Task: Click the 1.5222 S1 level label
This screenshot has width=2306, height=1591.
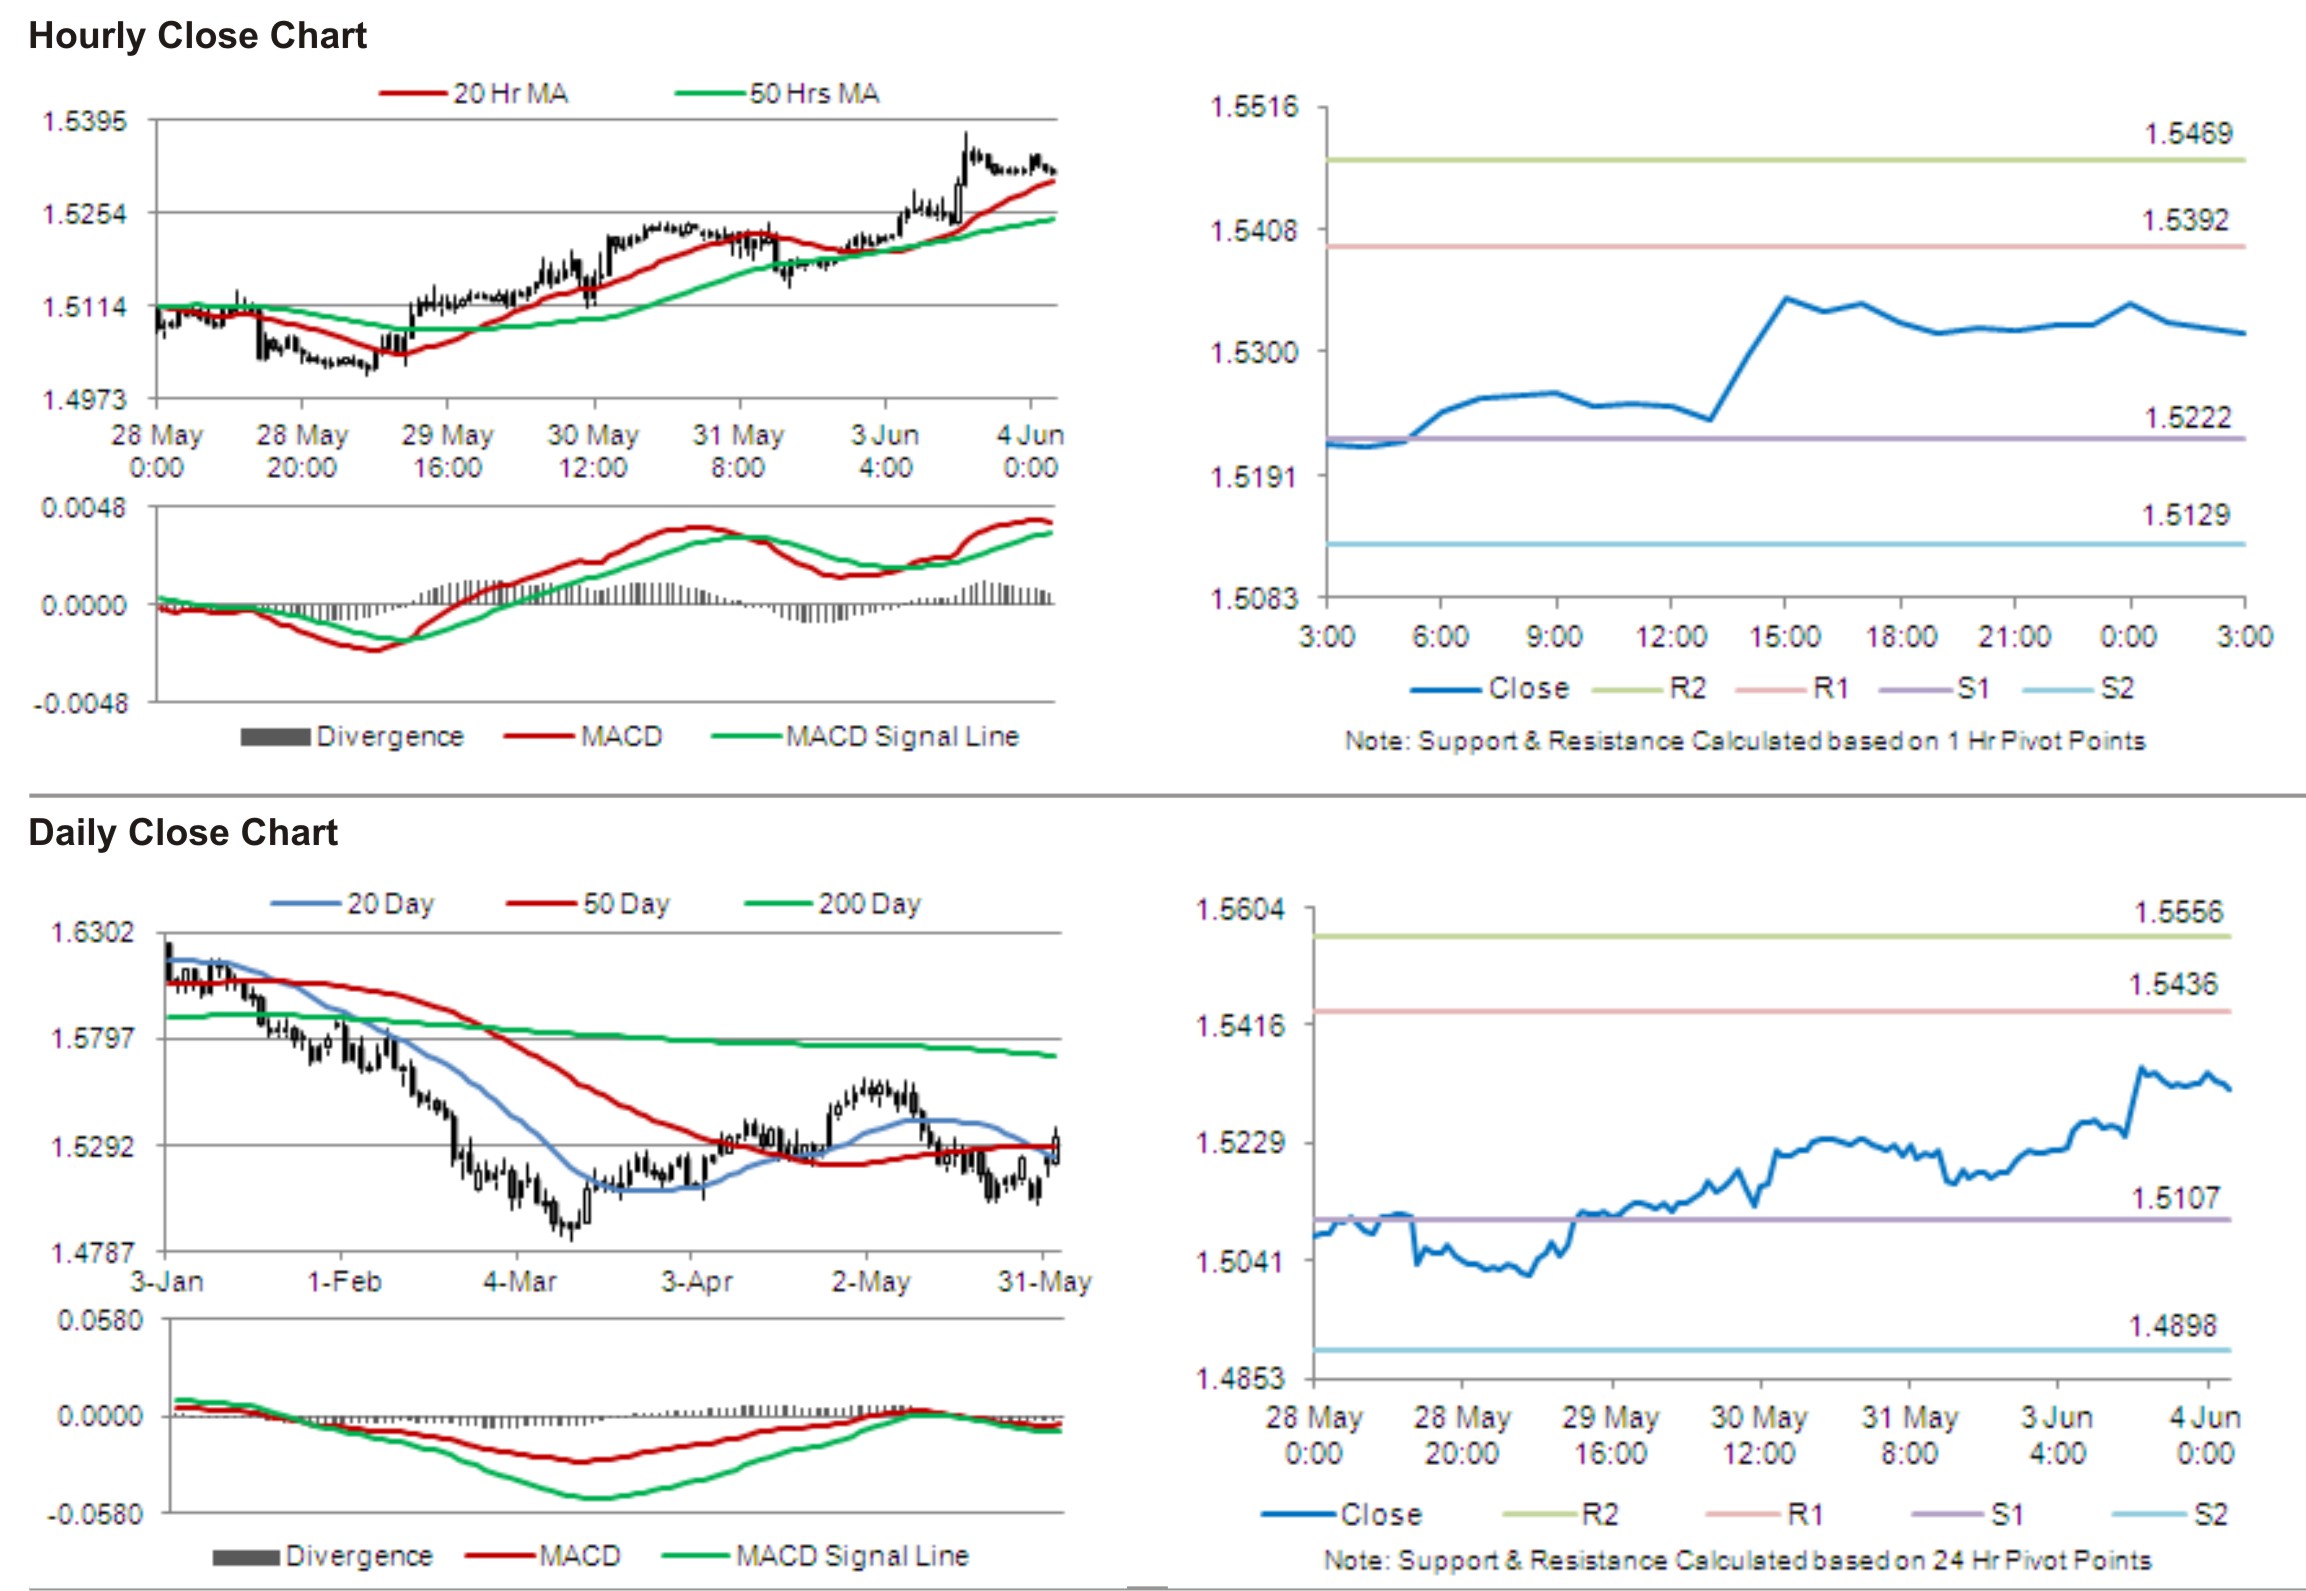Action: [2187, 418]
